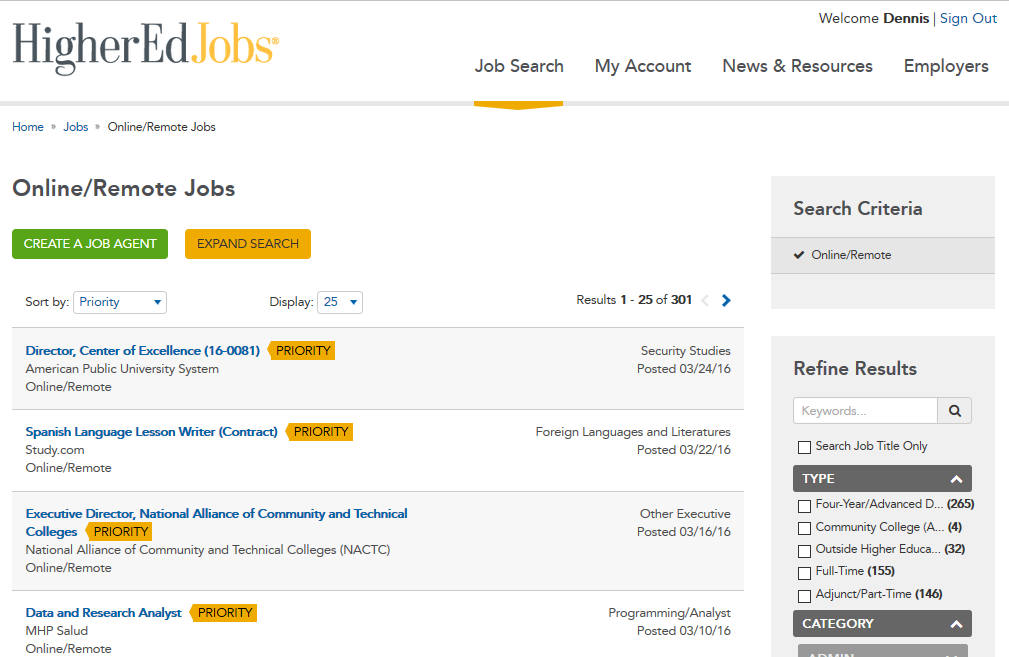This screenshot has height=657, width=1009.
Task: Click the keyword search magnifier icon
Action: click(955, 410)
